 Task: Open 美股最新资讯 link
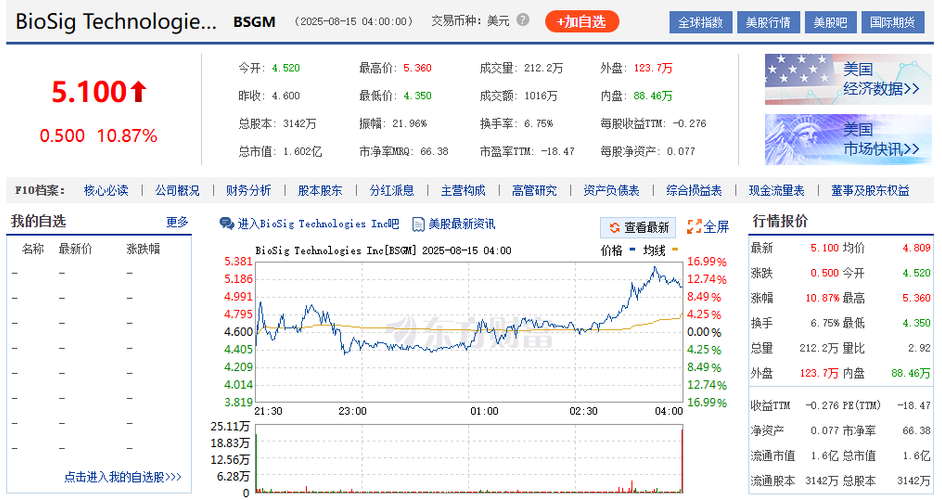pyautogui.click(x=461, y=224)
